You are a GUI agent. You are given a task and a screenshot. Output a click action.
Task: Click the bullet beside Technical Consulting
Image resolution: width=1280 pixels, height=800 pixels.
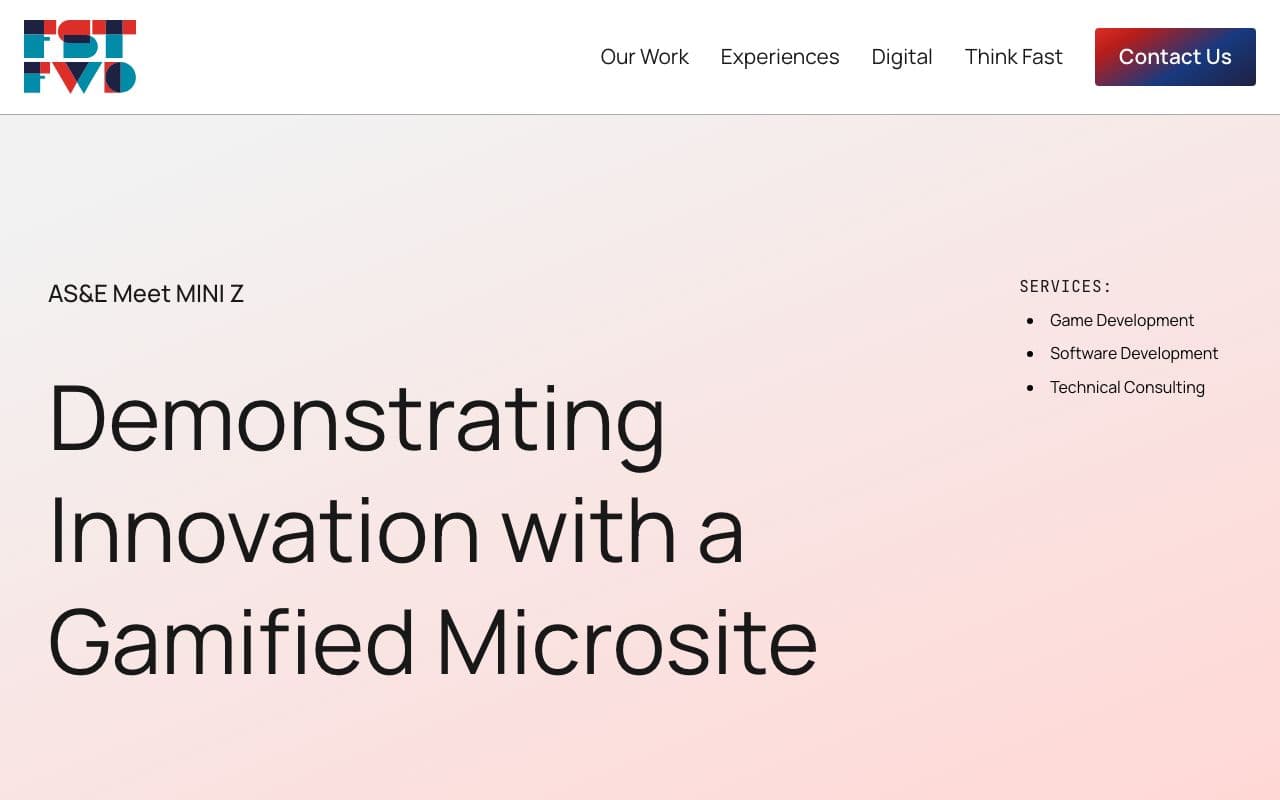[1031, 388]
